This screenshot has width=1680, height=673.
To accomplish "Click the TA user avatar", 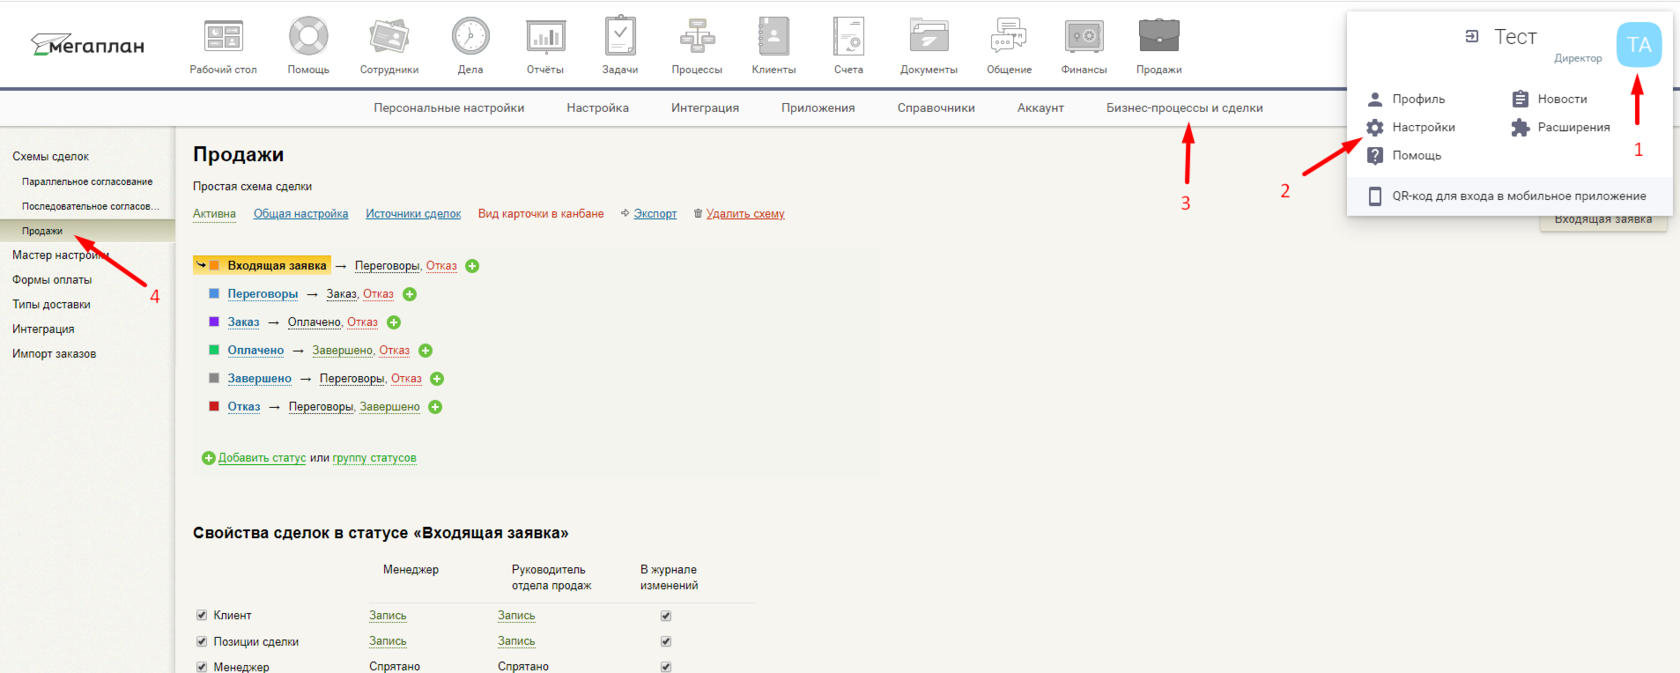I will point(1639,45).
